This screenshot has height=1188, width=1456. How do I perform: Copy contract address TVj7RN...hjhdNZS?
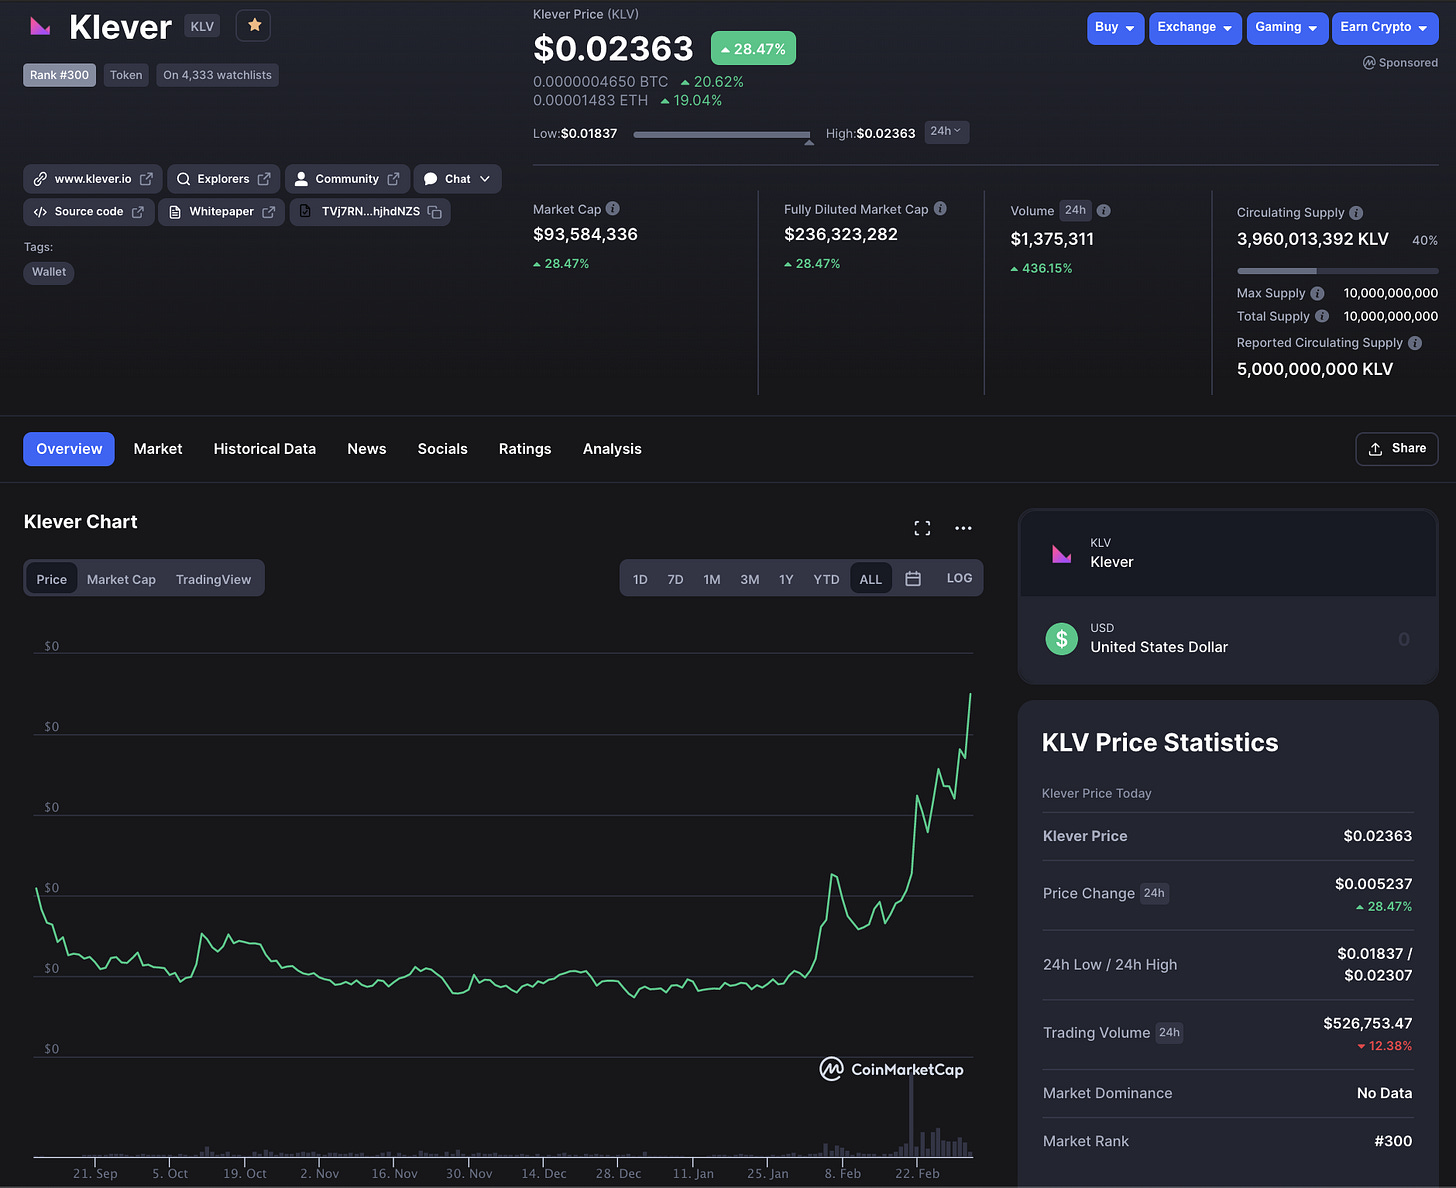pos(435,212)
